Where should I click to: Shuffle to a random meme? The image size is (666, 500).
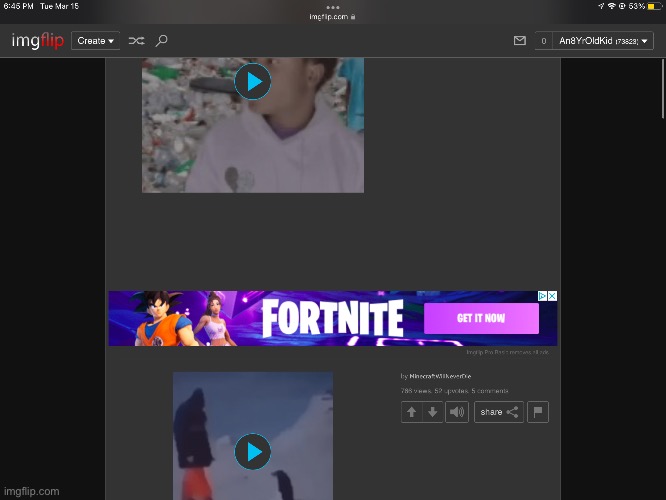click(136, 41)
